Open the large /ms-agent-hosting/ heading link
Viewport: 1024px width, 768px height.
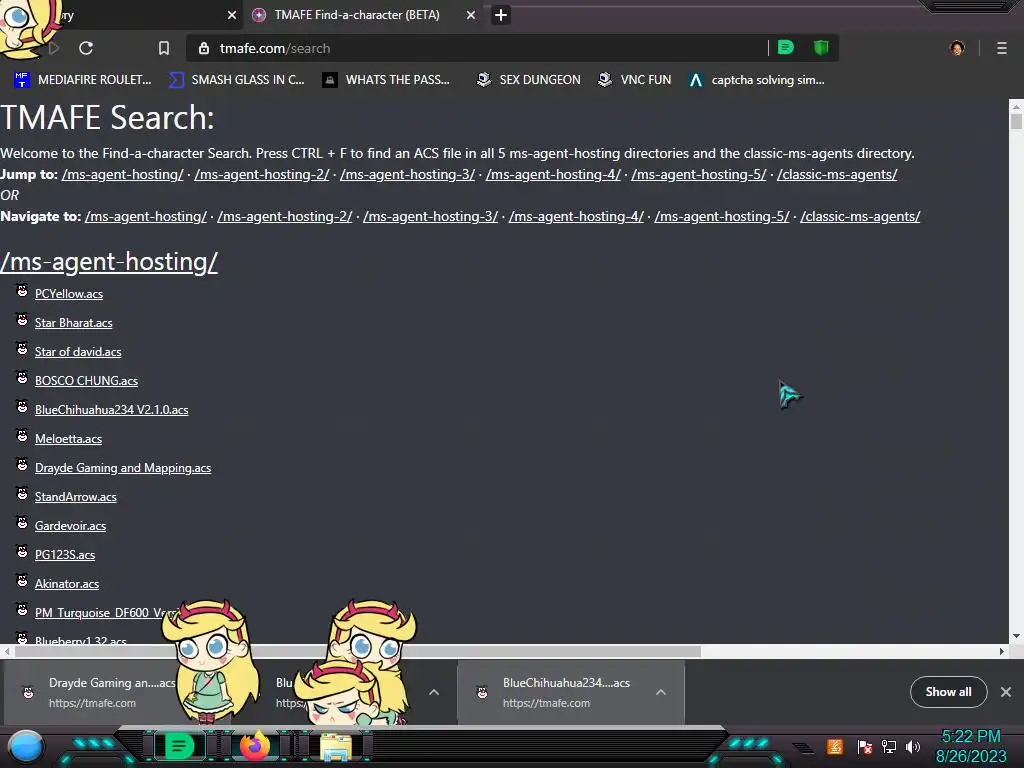coord(109,262)
